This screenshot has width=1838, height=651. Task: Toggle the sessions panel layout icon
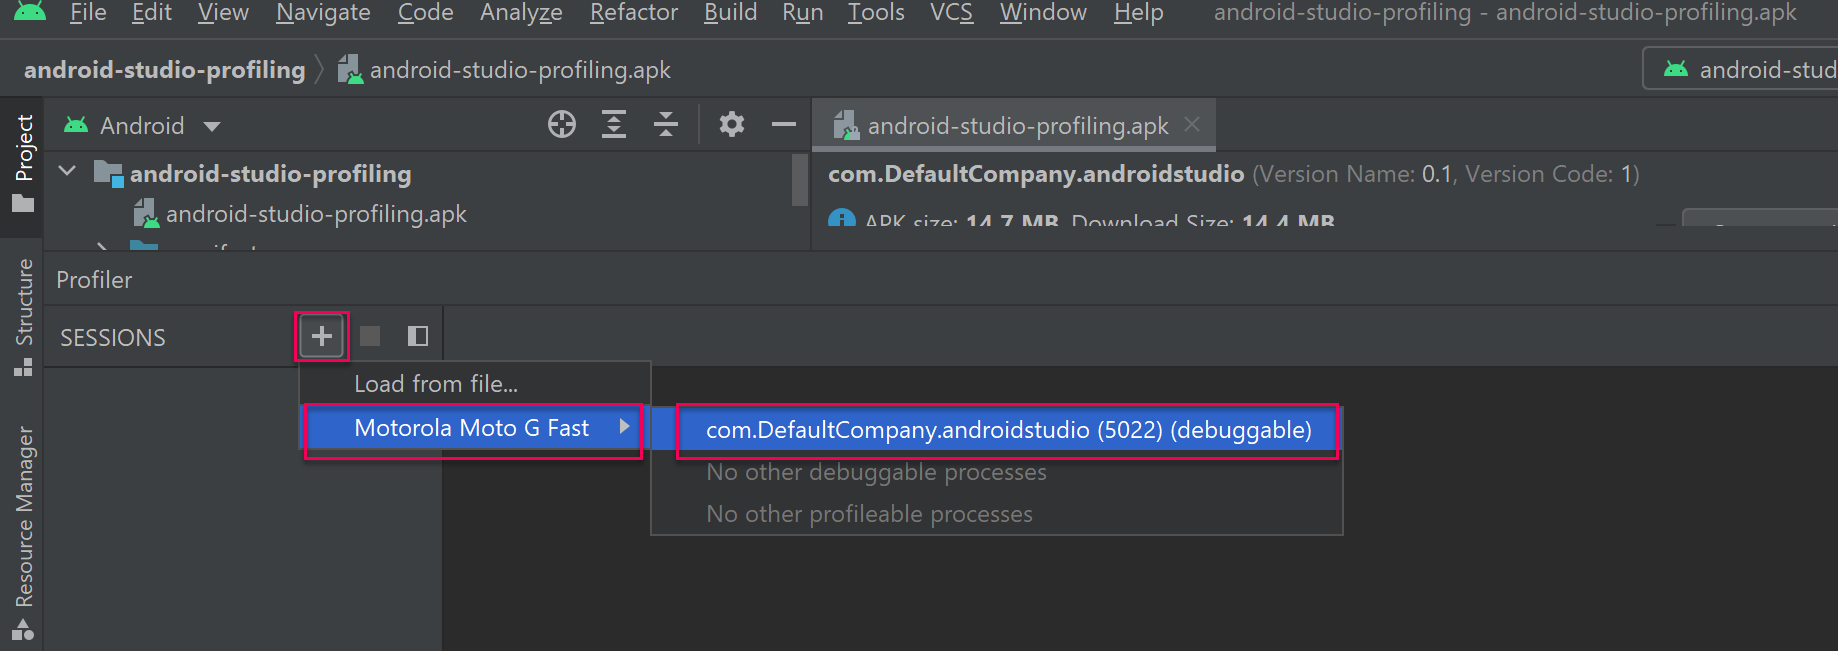click(x=418, y=337)
